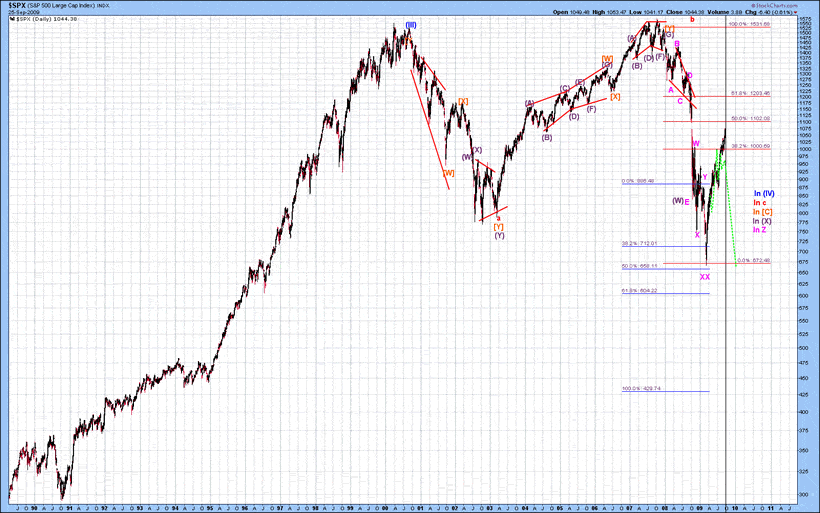
Task: Select the 61.8% 604.22 Fibonacci label
Action: click(643, 291)
